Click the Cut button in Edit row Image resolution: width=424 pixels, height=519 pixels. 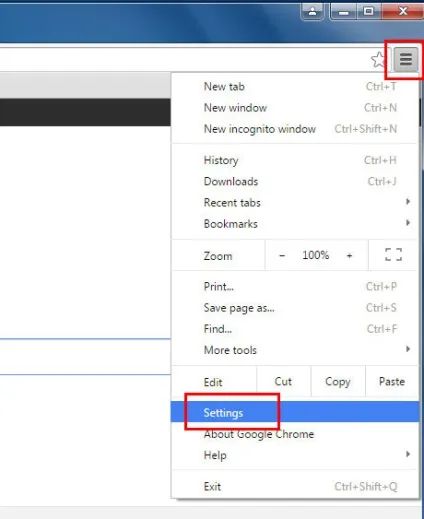click(x=284, y=381)
